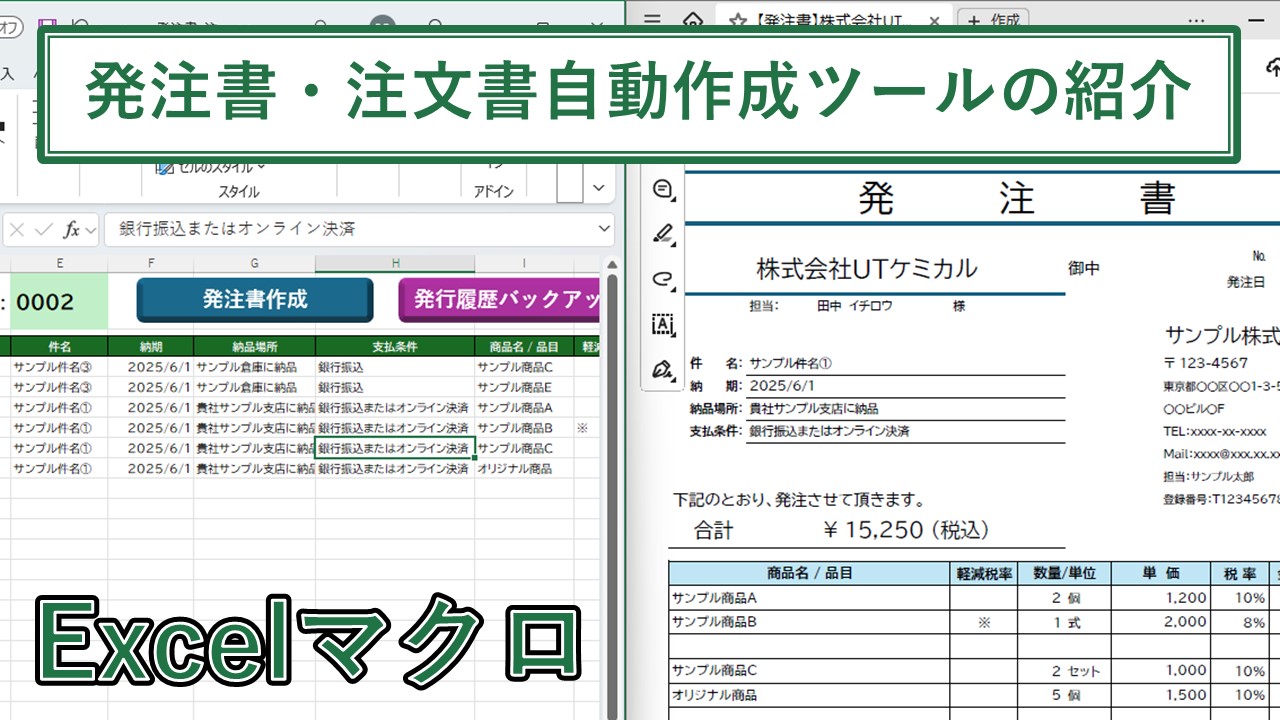Select the highlighter pen tool in the PDF sidebar

663,231
